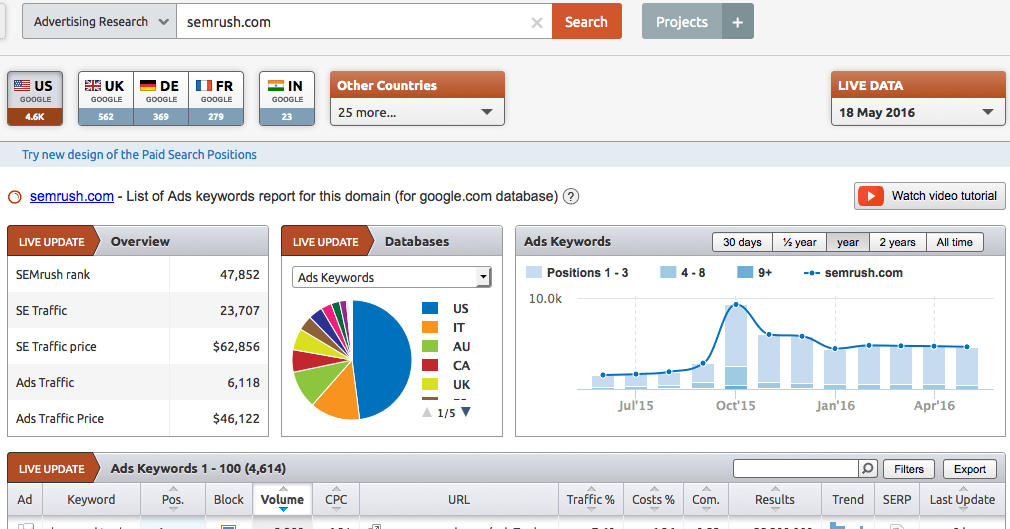Click the SE Traffic value 23,707
Screen dimensions: 1010x529
pos(240,311)
